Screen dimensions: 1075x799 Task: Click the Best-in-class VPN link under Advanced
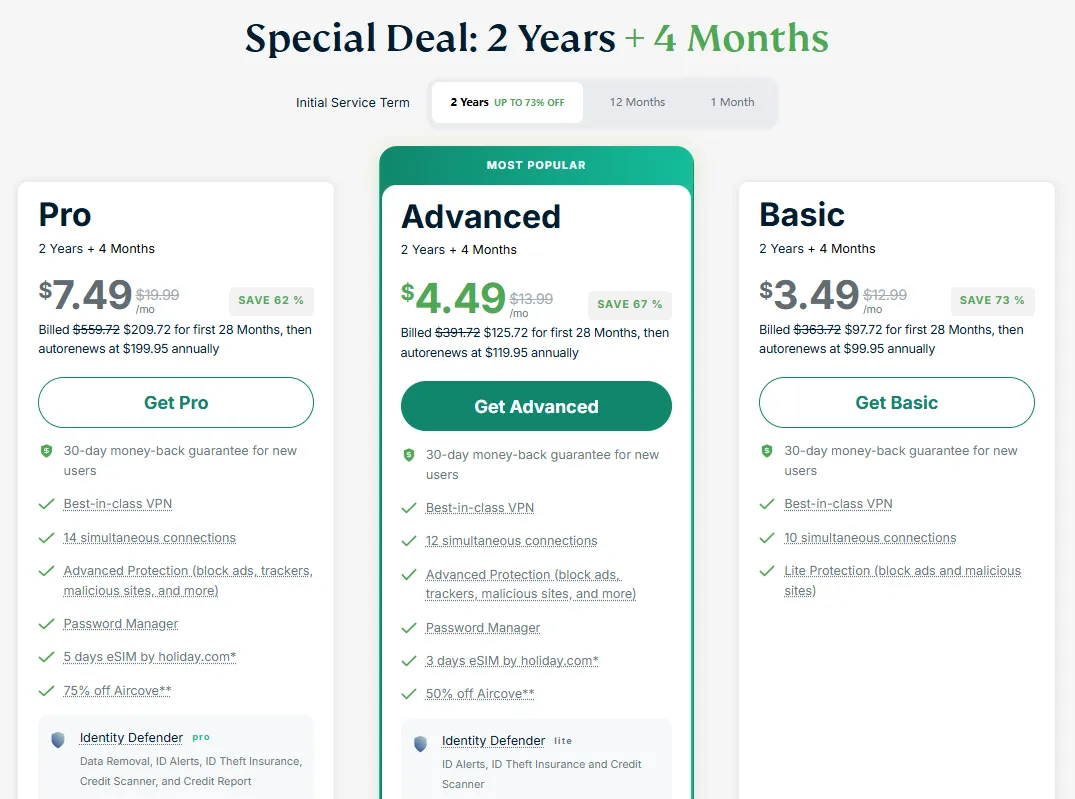tap(479, 508)
